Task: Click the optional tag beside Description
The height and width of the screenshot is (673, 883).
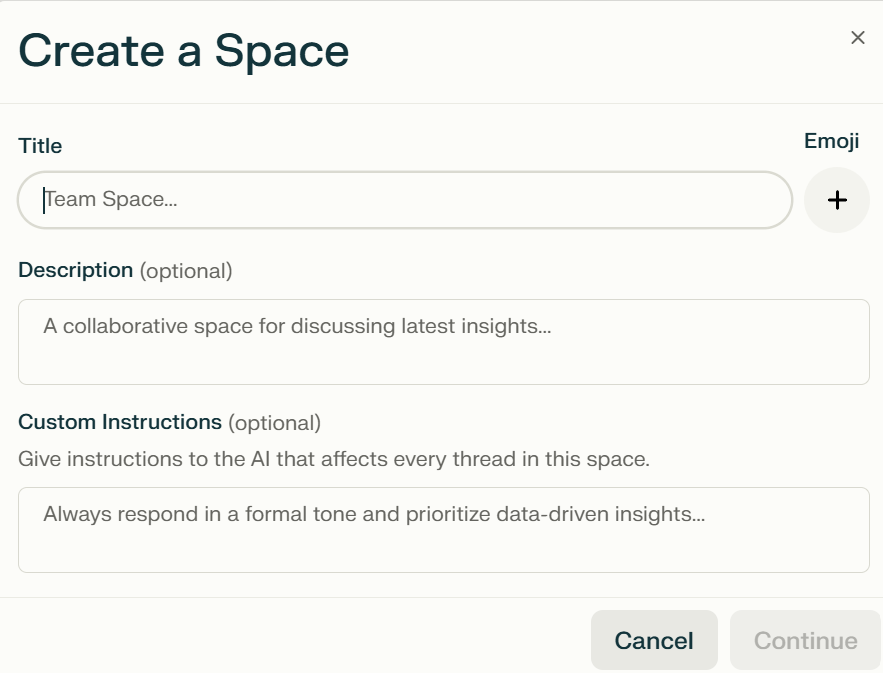Action: click(x=186, y=271)
